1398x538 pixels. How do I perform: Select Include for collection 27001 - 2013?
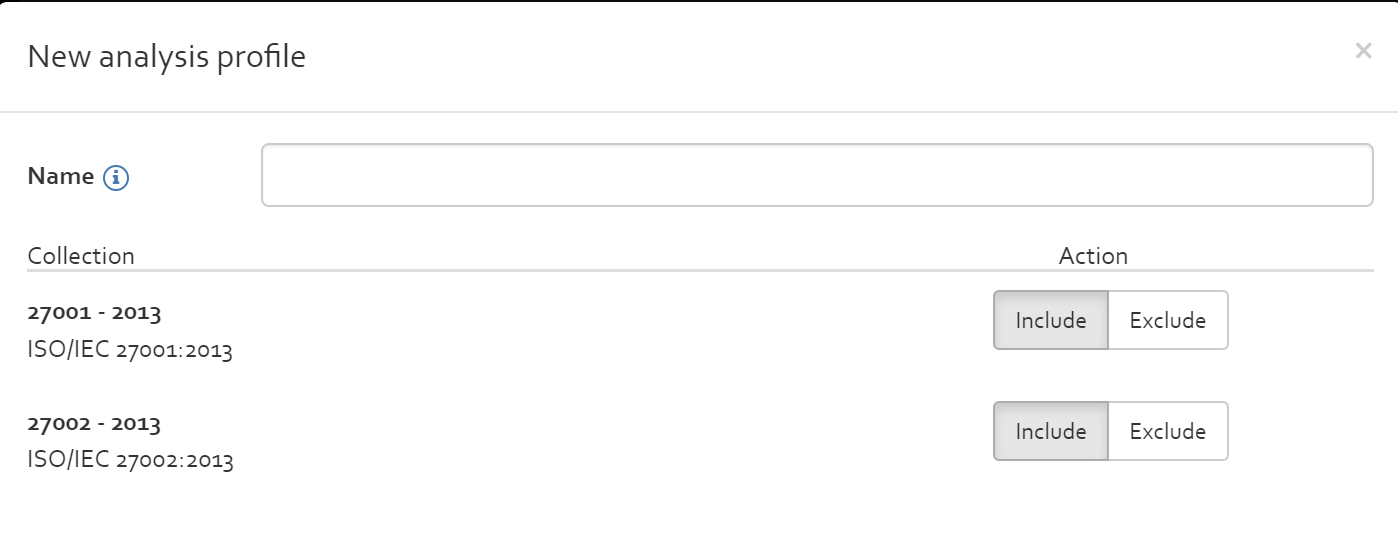tap(1050, 320)
